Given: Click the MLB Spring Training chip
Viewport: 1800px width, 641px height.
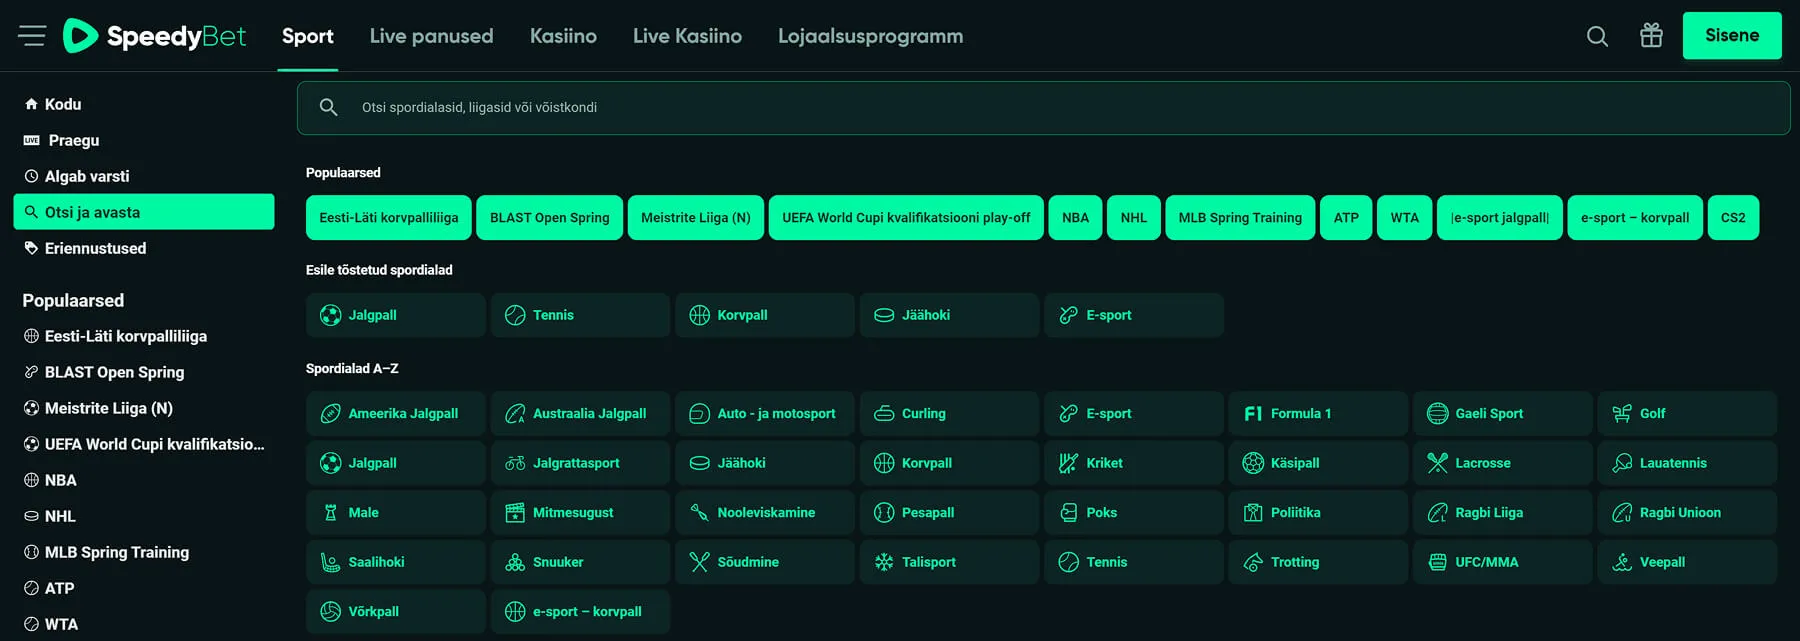Looking at the screenshot, I should point(1240,218).
